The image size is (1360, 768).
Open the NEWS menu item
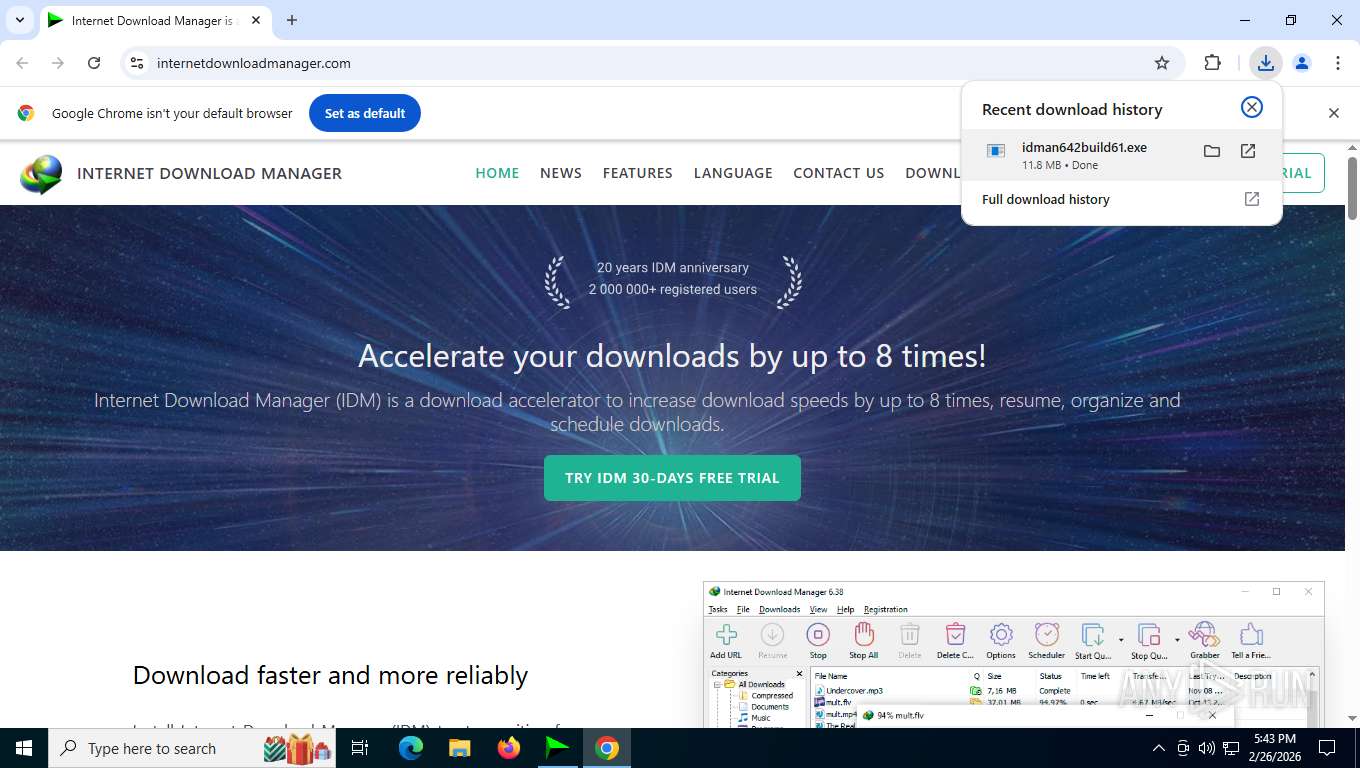561,173
